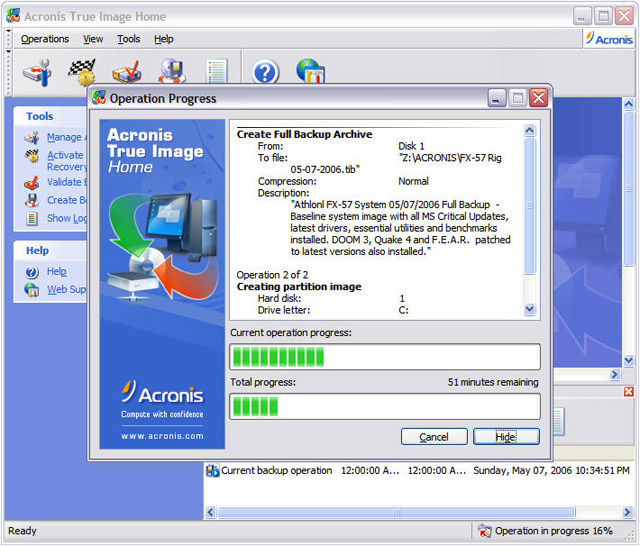
Task: Click the Manage sidebar icon in Tools
Action: point(32,138)
